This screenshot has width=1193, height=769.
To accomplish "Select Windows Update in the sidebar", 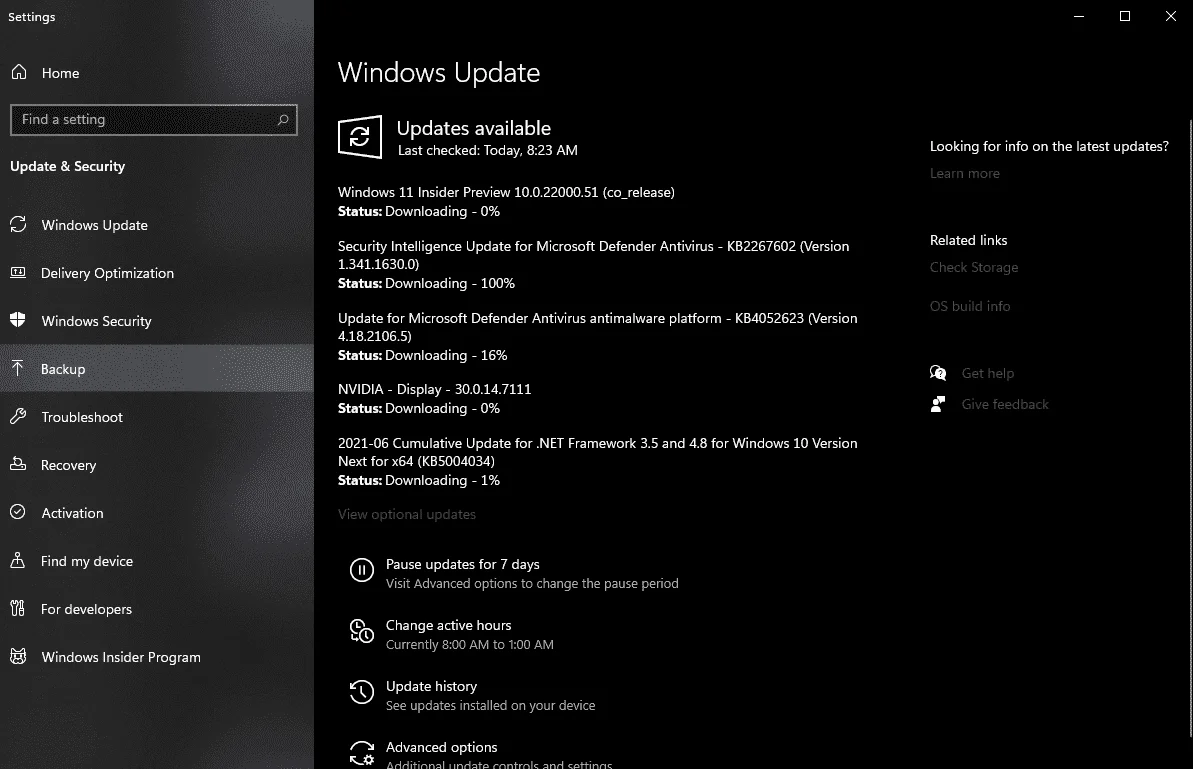I will click(157, 224).
